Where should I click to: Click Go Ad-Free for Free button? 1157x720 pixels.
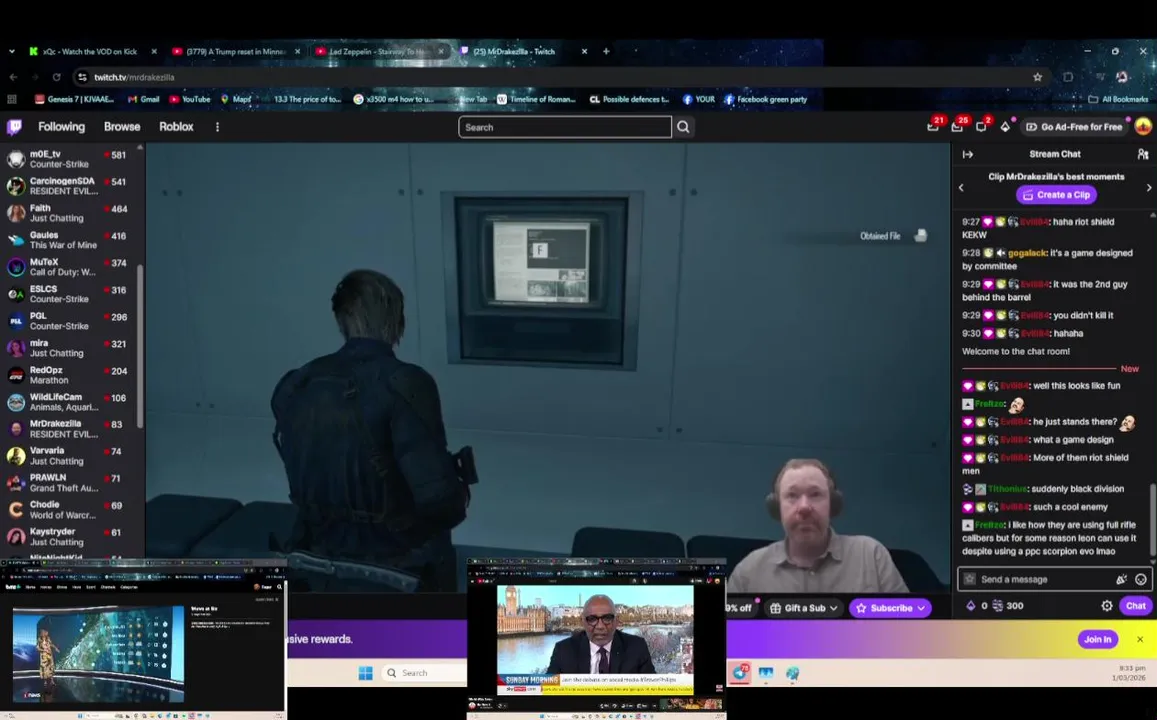[x=1074, y=127]
